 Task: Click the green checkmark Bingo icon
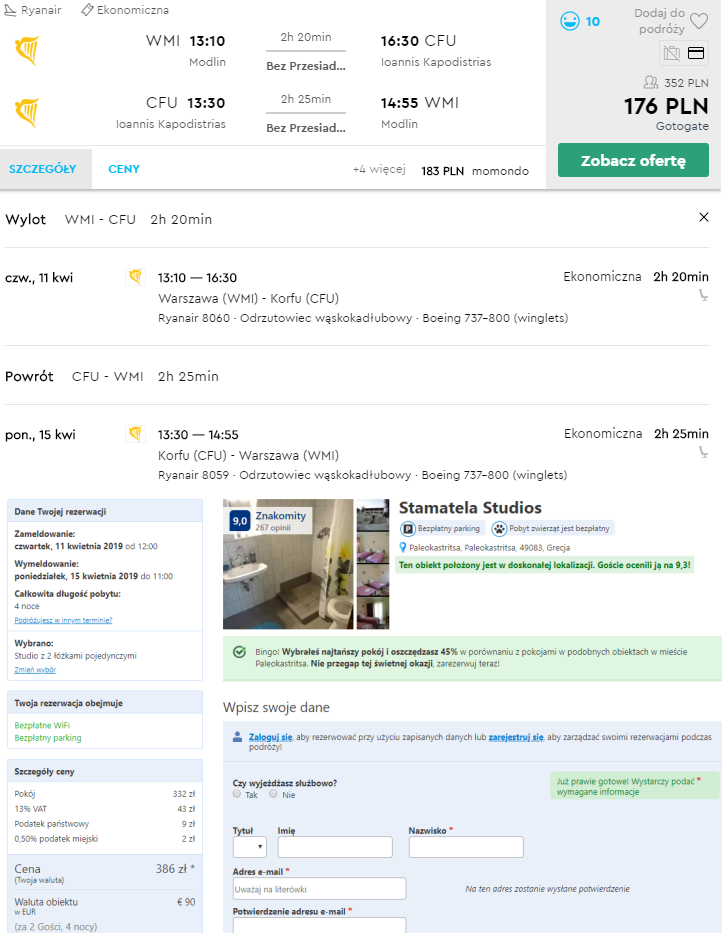pos(239,652)
